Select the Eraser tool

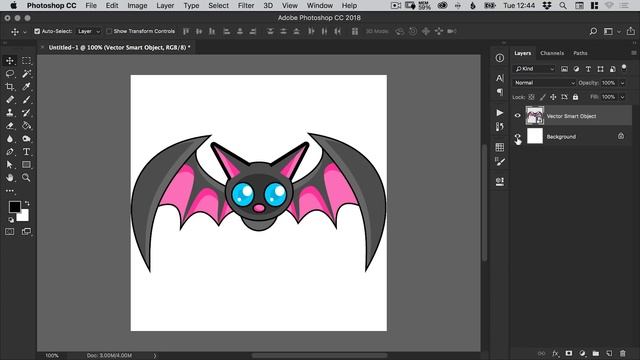10,126
